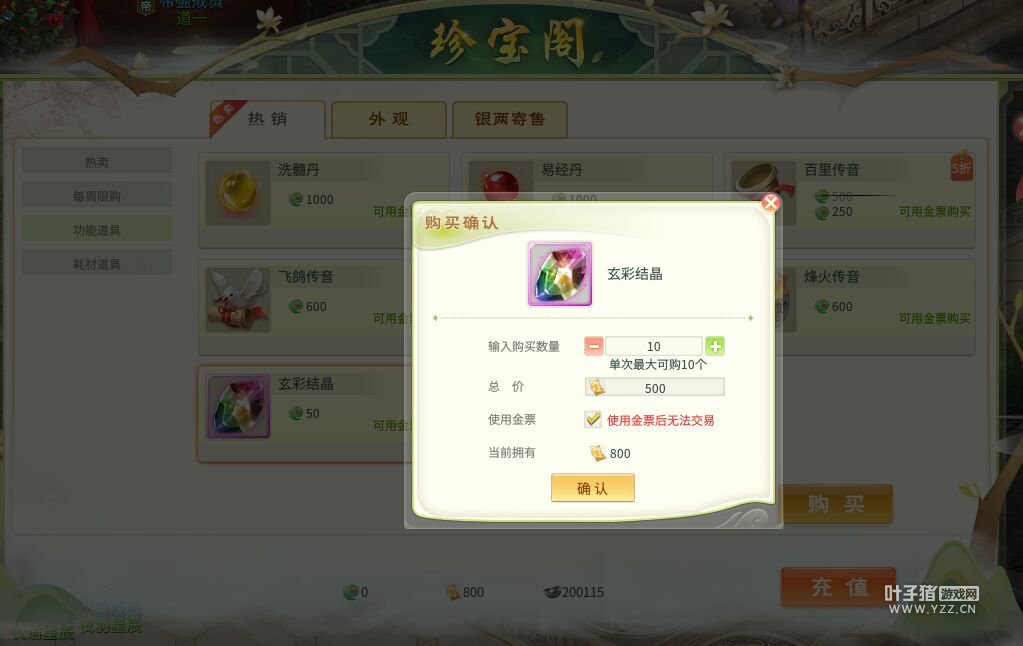The image size is (1023, 646).
Task: Confirm purchase with 确认 button
Action: point(592,488)
